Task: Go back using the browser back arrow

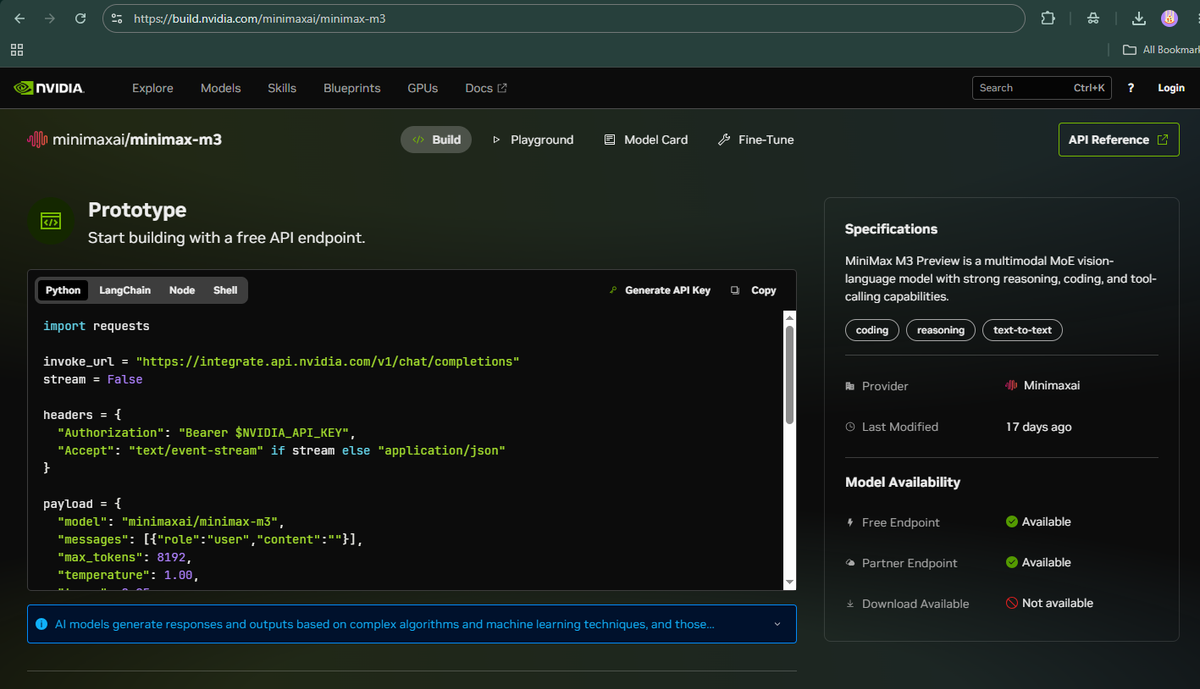Action: 19,18
